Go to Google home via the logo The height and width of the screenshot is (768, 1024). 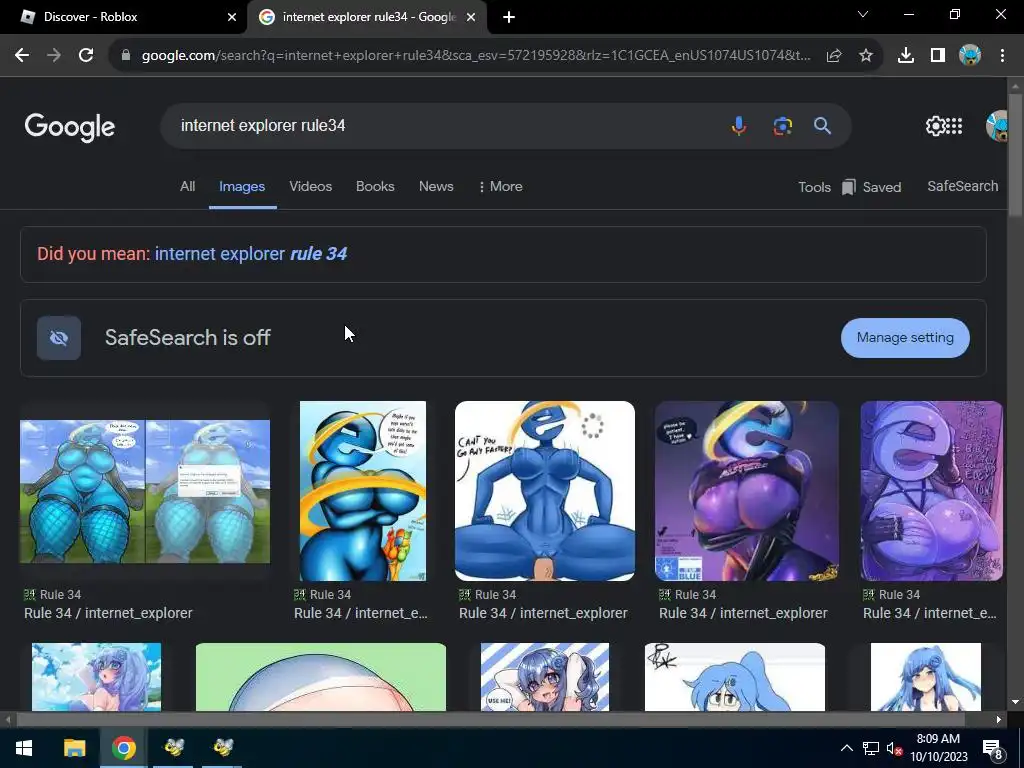pyautogui.click(x=70, y=127)
